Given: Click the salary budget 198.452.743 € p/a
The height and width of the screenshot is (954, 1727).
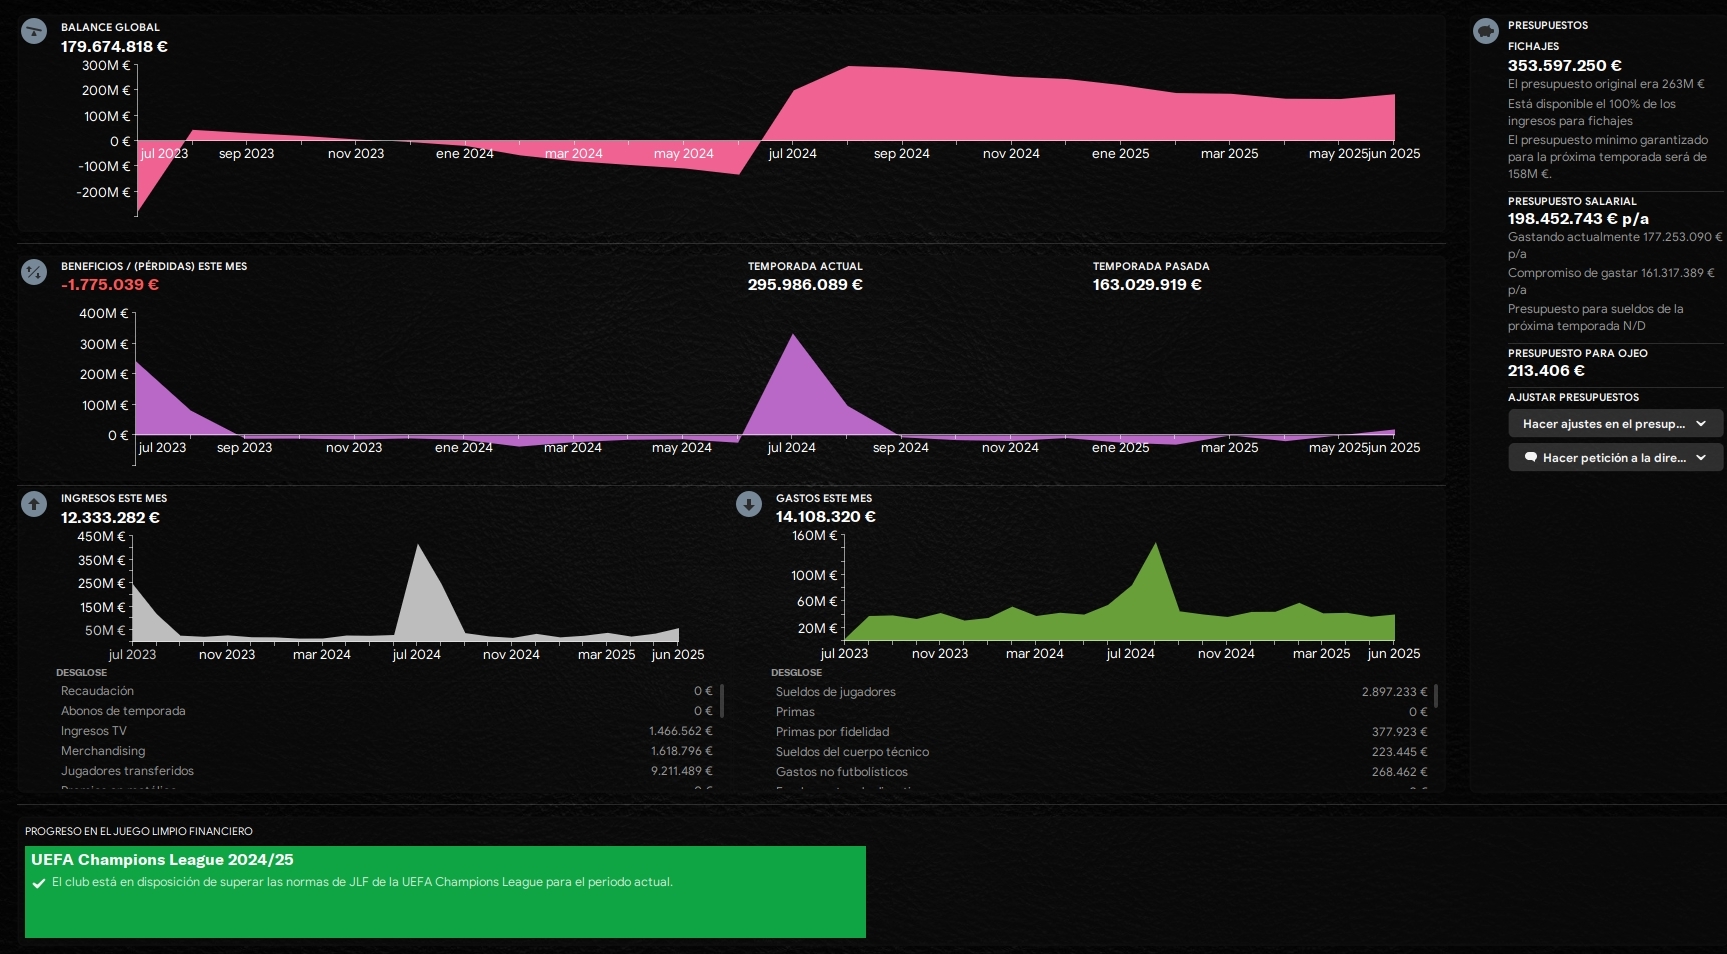Looking at the screenshot, I should pos(1578,219).
